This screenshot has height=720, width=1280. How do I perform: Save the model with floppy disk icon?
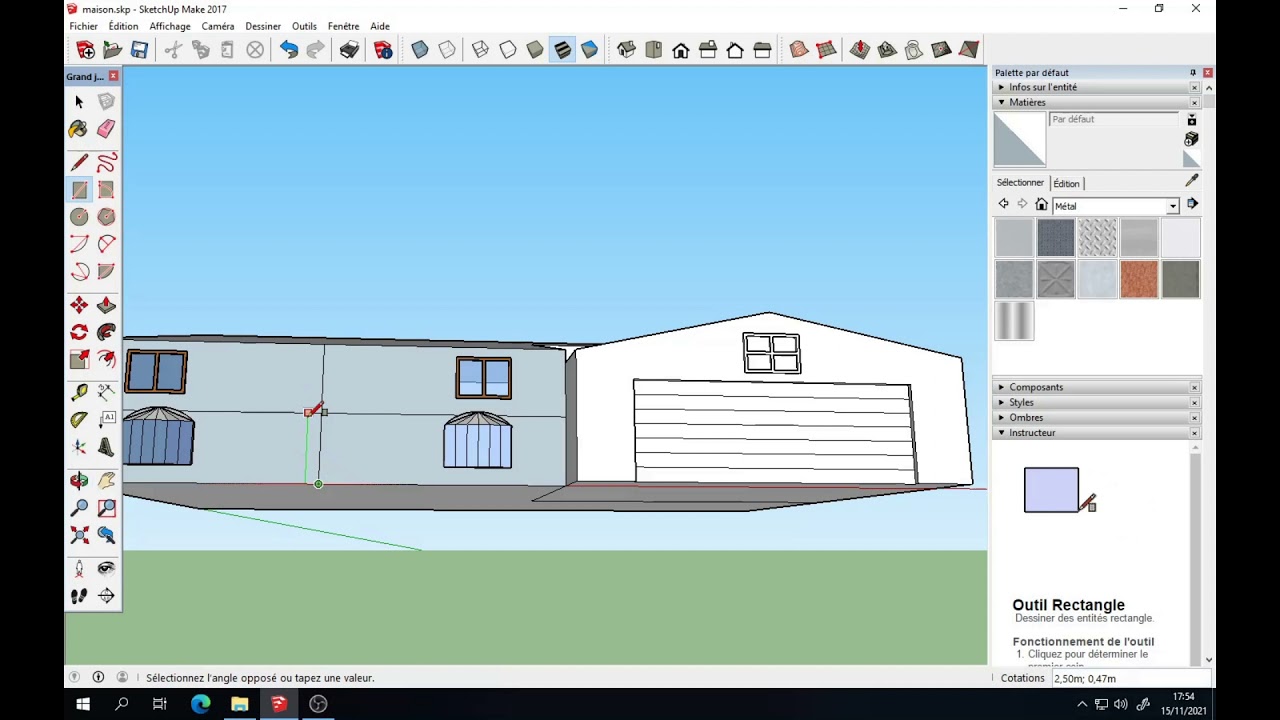click(x=140, y=50)
